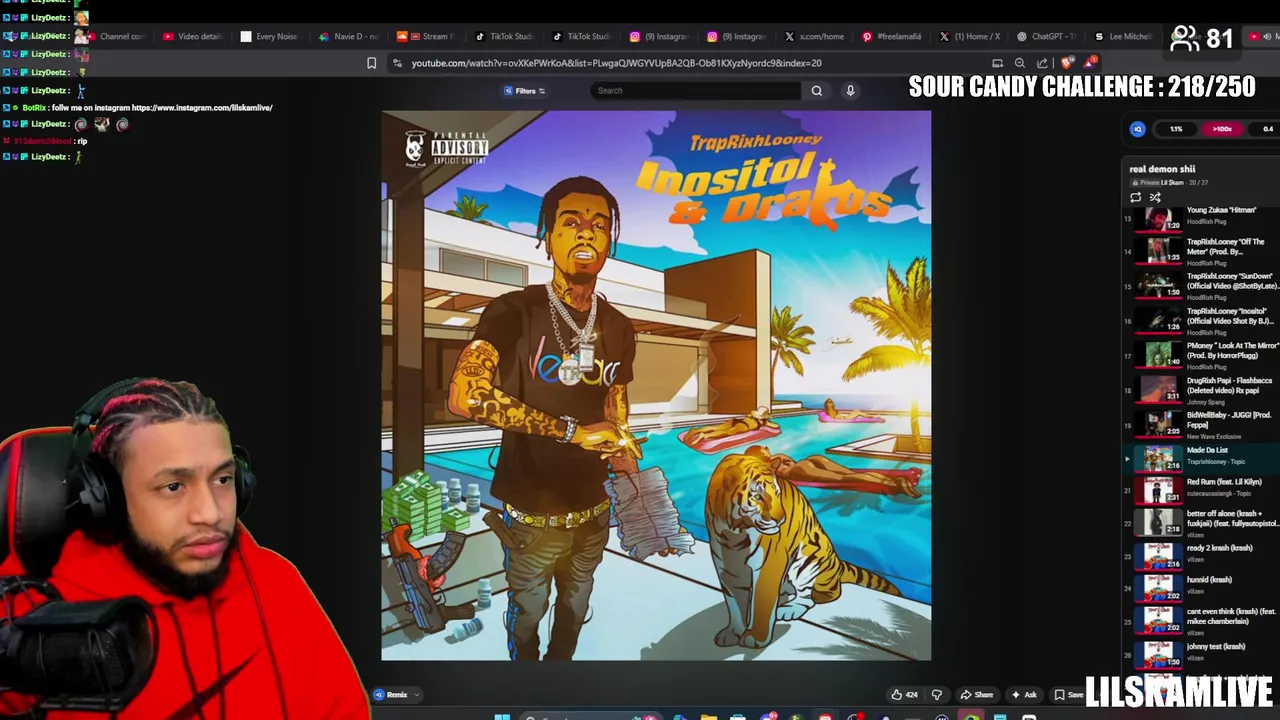1280x720 pixels.
Task: Switch to the Video details tab
Action: [x=192, y=36]
